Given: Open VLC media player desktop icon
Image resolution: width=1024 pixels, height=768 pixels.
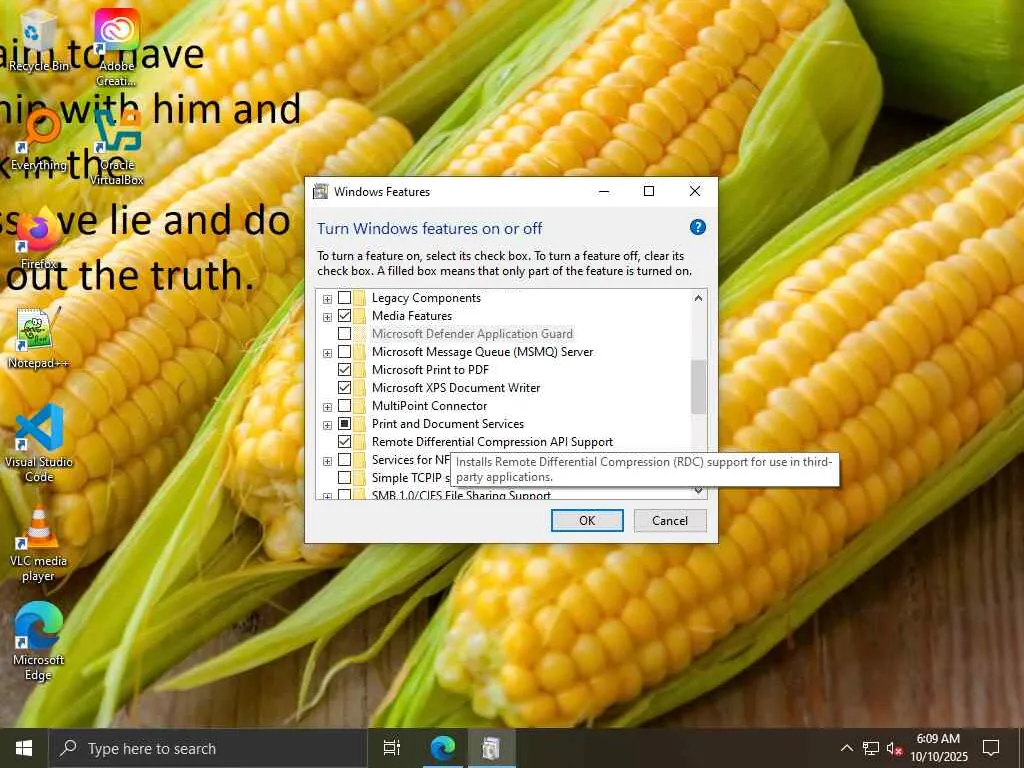Looking at the screenshot, I should [x=39, y=543].
